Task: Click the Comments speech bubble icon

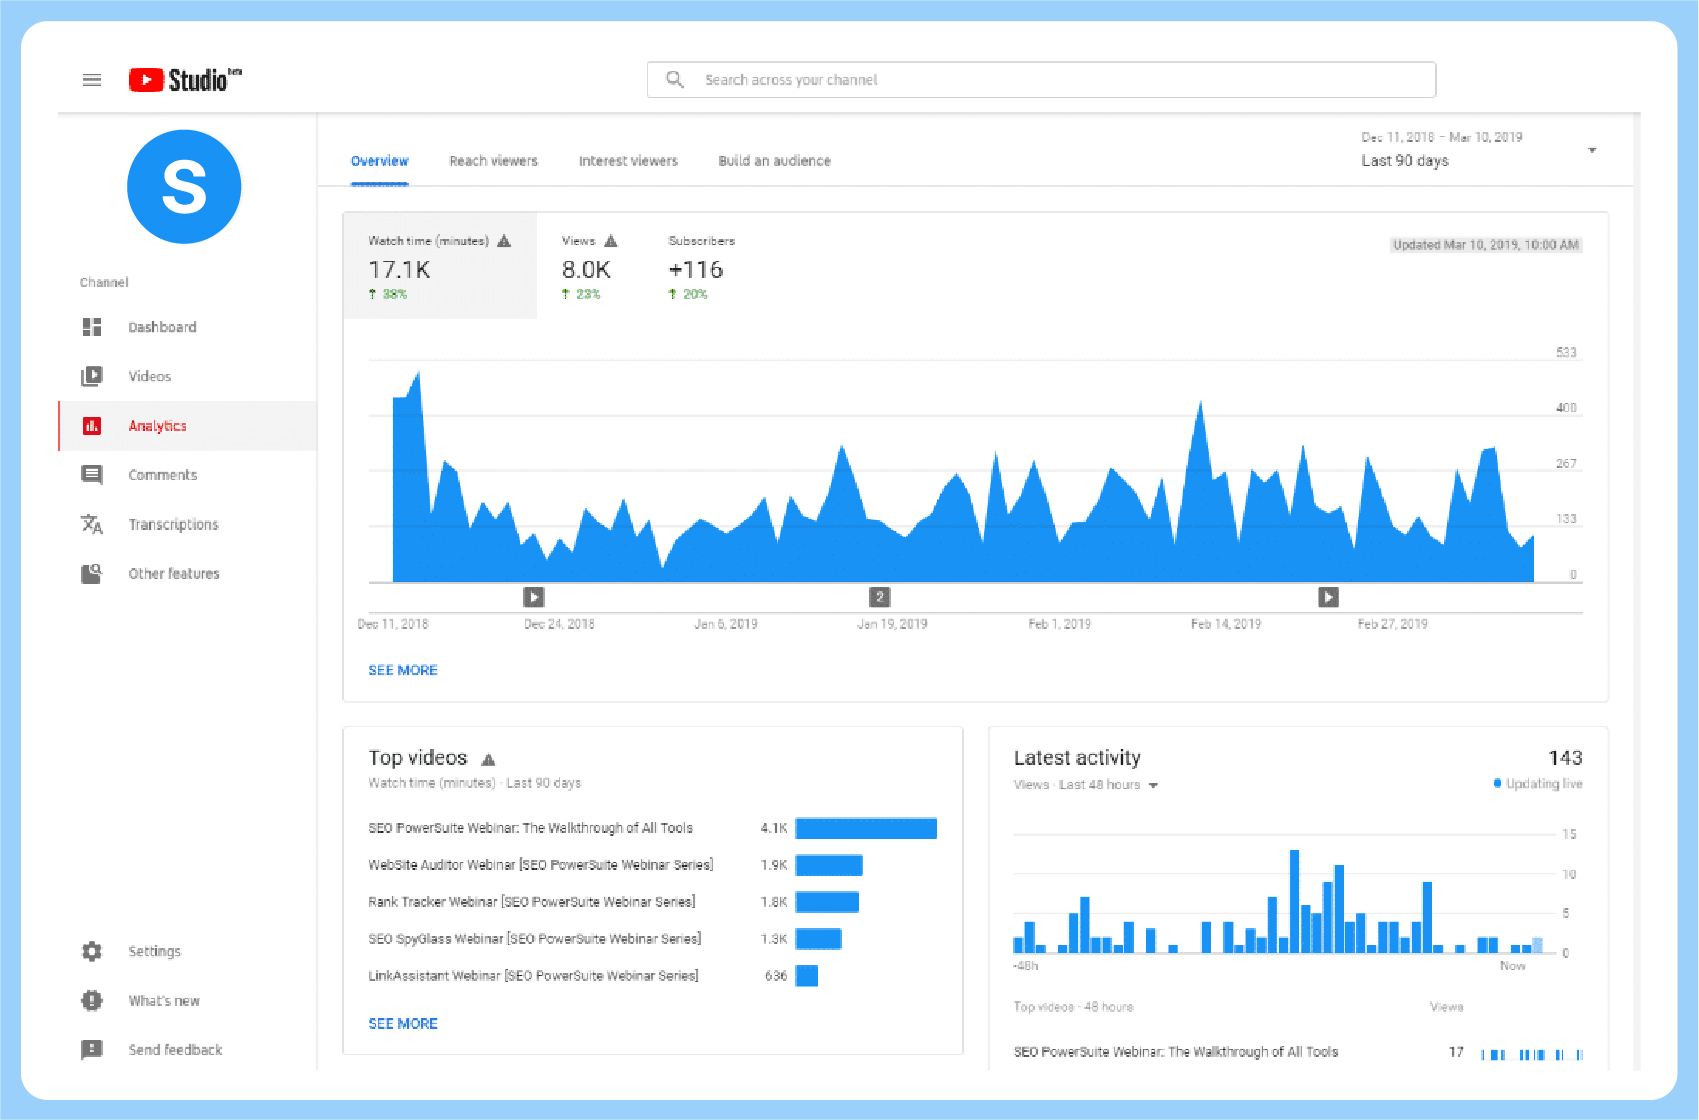Action: click(92, 475)
